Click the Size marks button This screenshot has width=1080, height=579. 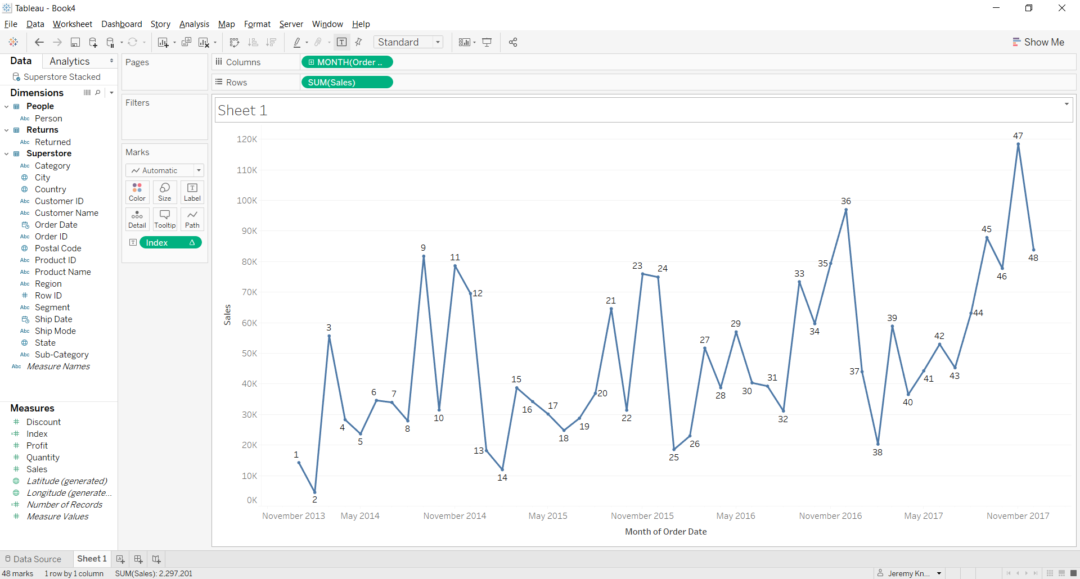point(164,190)
